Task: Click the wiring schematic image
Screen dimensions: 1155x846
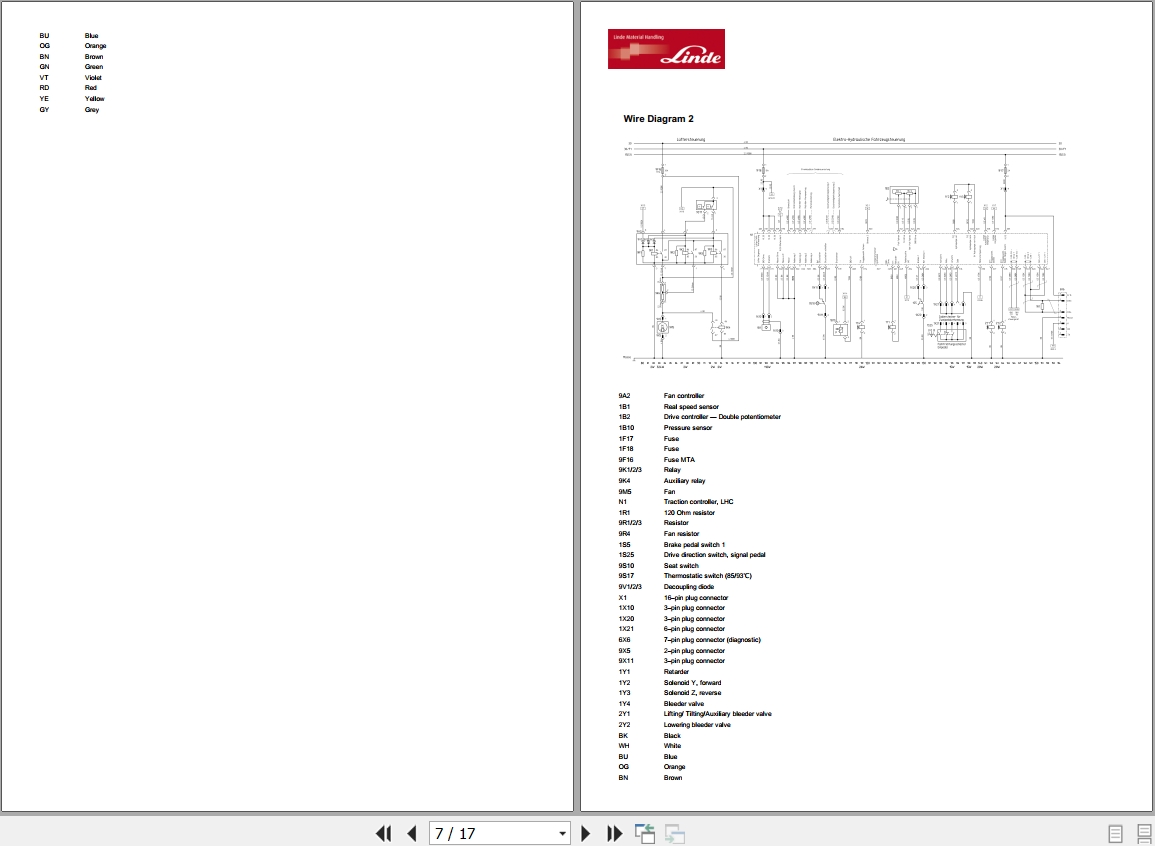Action: pyautogui.click(x=848, y=252)
